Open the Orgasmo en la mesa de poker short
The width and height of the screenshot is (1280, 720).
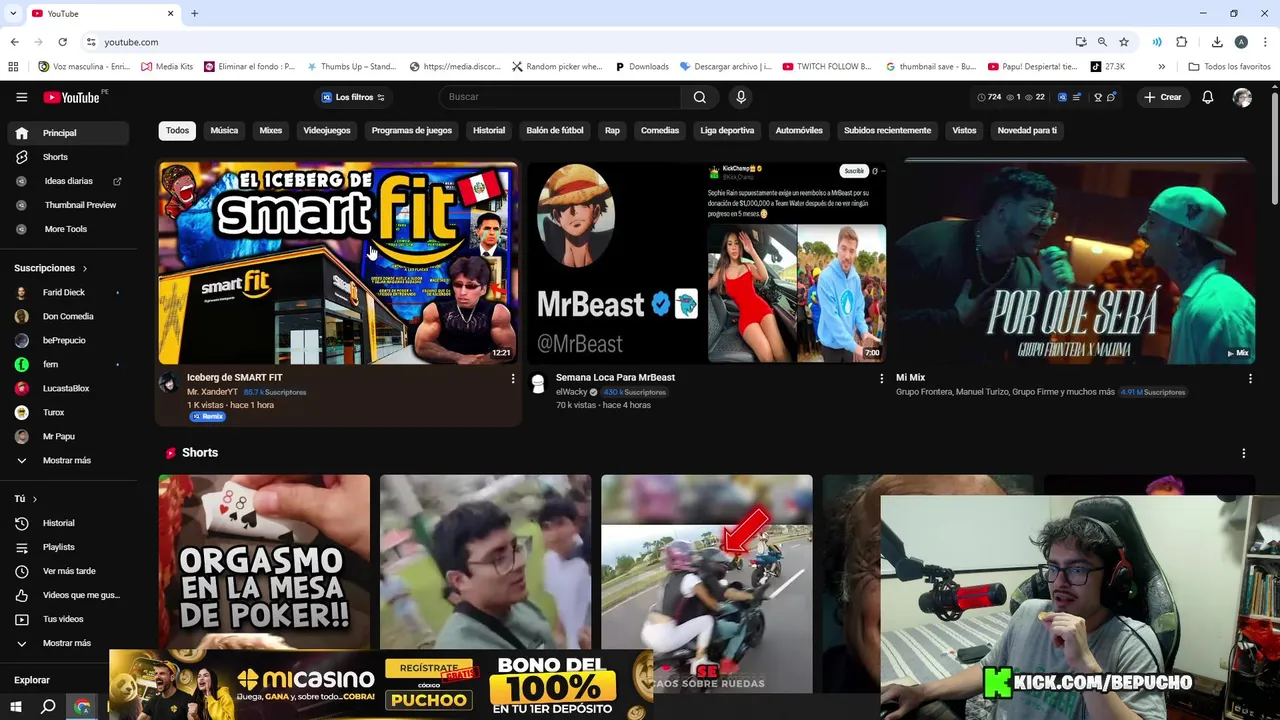tap(264, 562)
